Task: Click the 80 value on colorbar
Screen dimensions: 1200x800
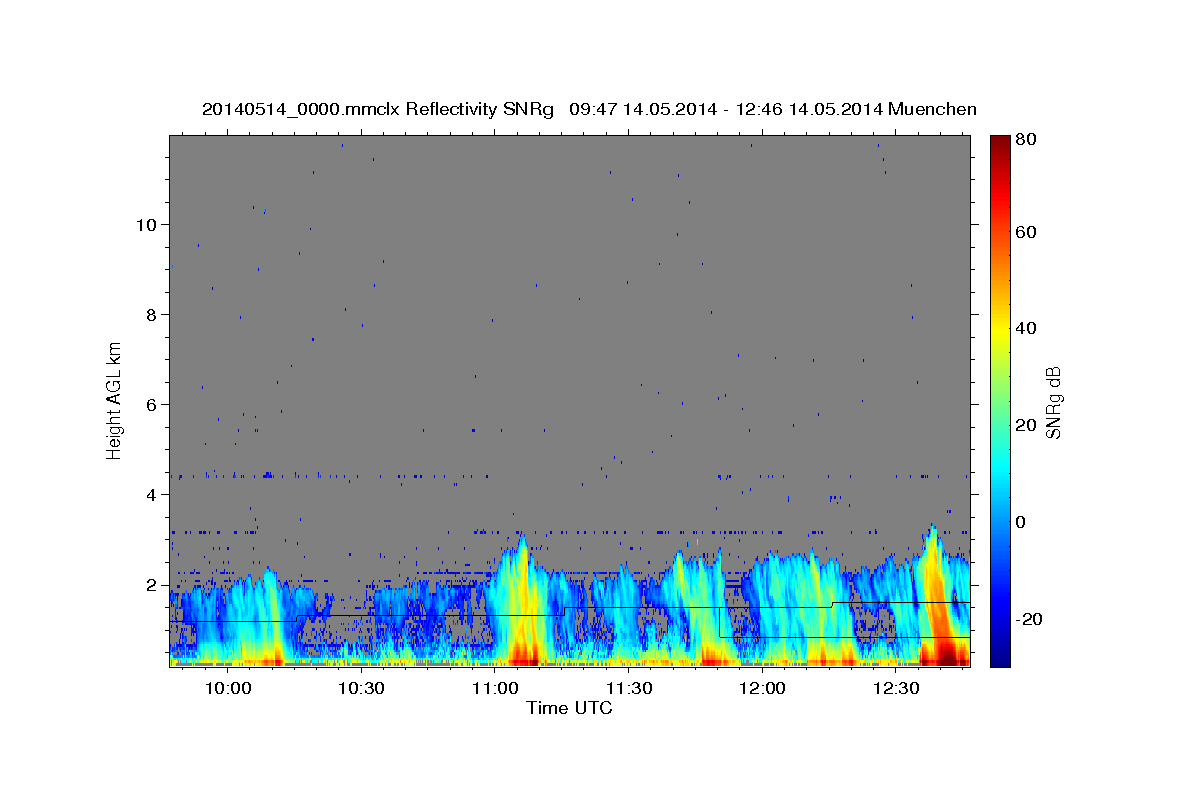Action: [x=1025, y=140]
